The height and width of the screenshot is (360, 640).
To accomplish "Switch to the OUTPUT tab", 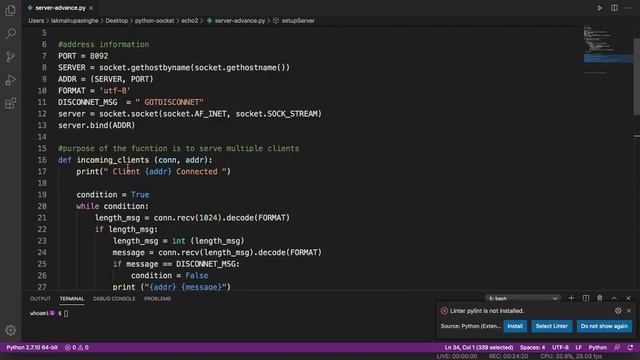I will pyautogui.click(x=40, y=299).
